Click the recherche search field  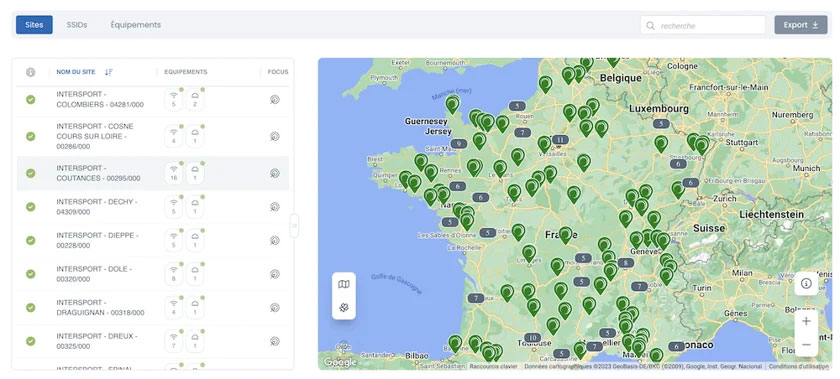(x=703, y=25)
